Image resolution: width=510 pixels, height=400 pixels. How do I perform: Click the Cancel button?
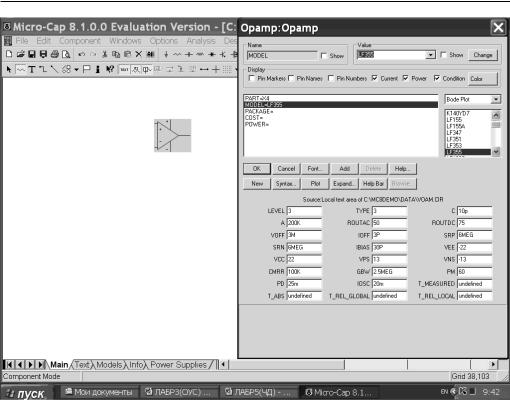(286, 169)
